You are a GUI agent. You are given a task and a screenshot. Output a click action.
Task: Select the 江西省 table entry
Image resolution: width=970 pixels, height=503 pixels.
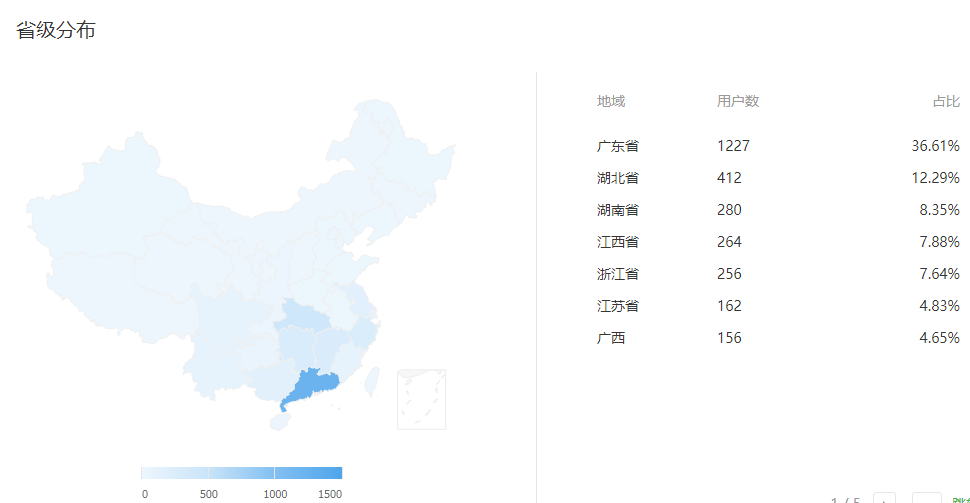[618, 242]
